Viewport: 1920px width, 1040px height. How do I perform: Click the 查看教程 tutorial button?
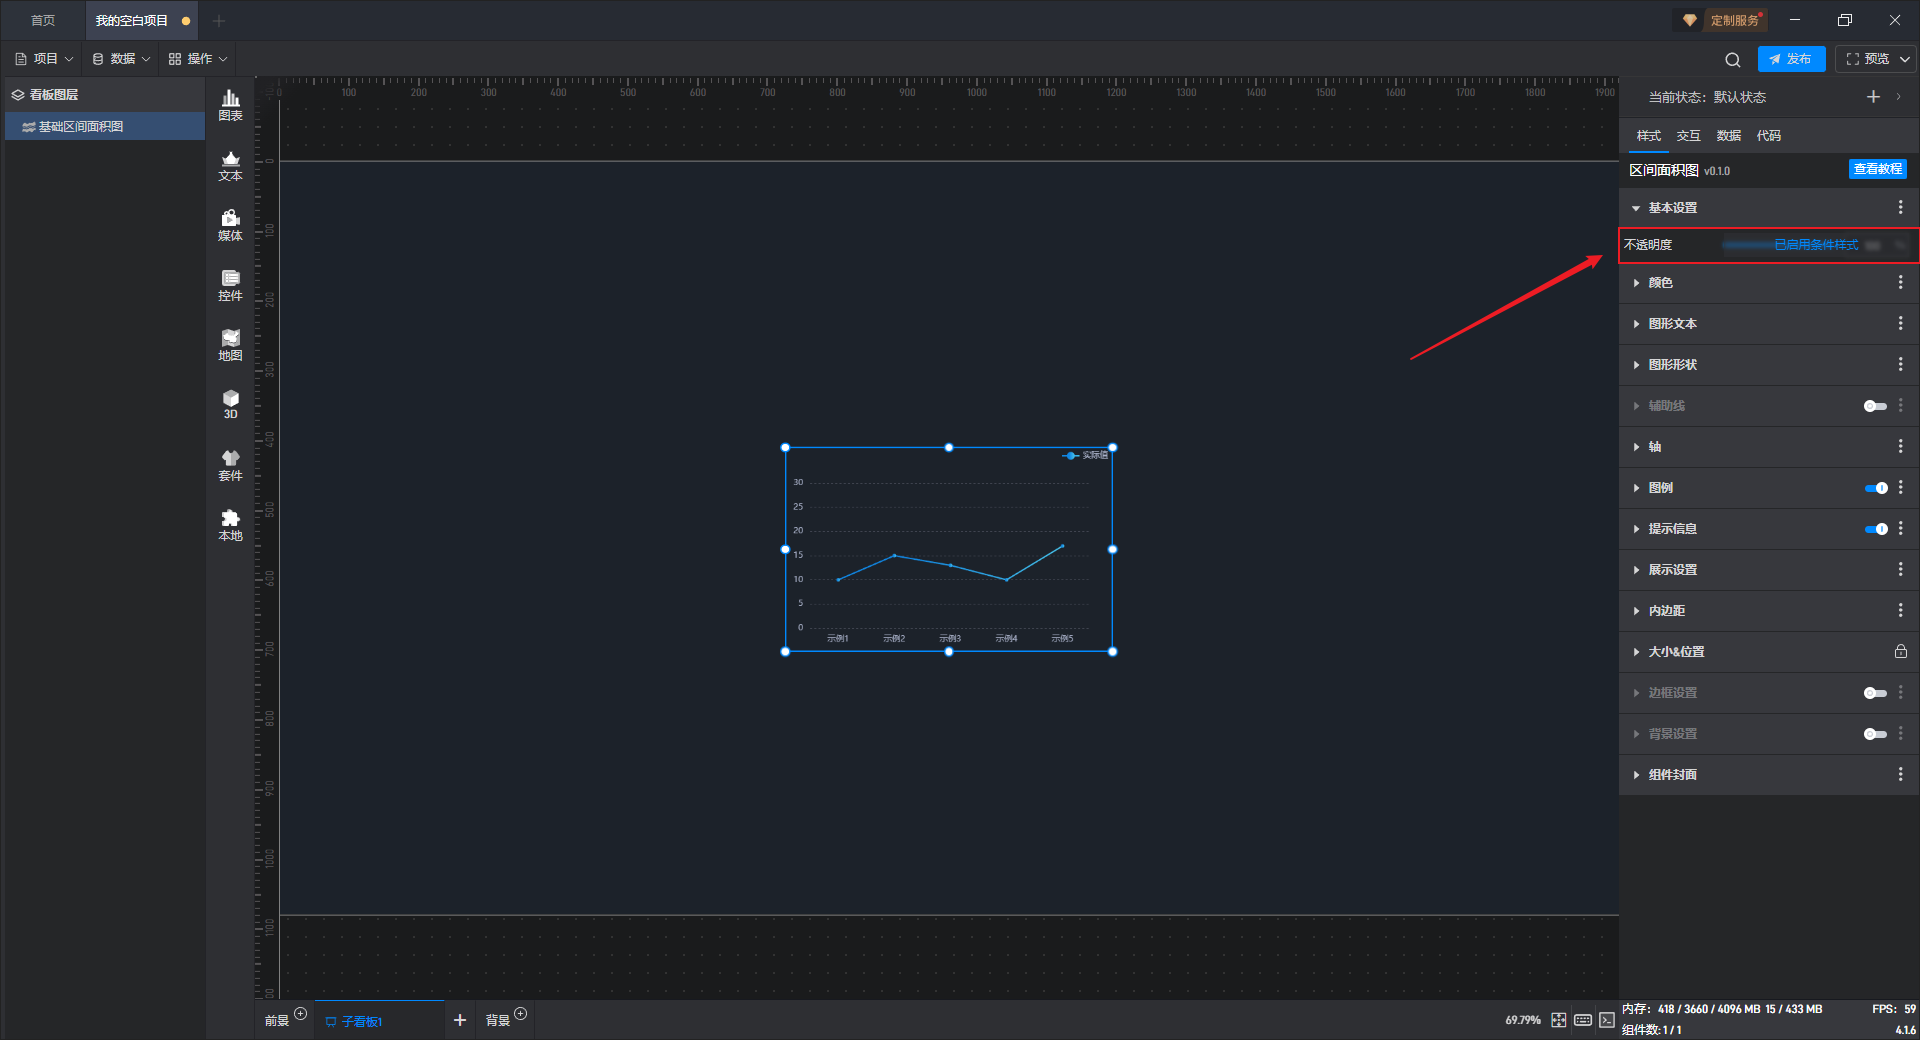[1877, 169]
